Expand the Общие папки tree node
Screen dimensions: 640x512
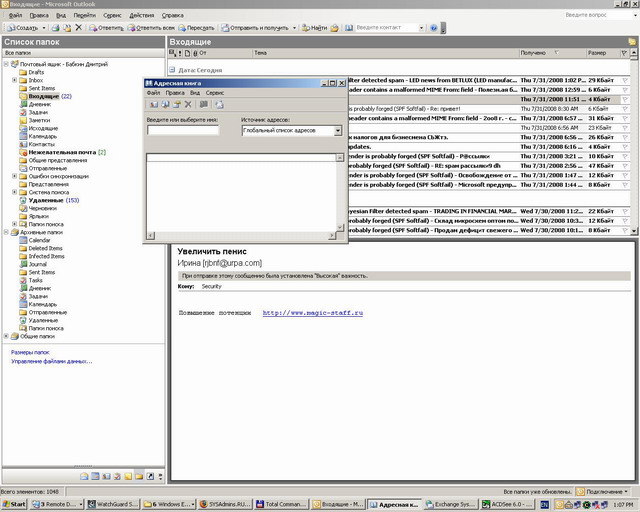click(6, 336)
